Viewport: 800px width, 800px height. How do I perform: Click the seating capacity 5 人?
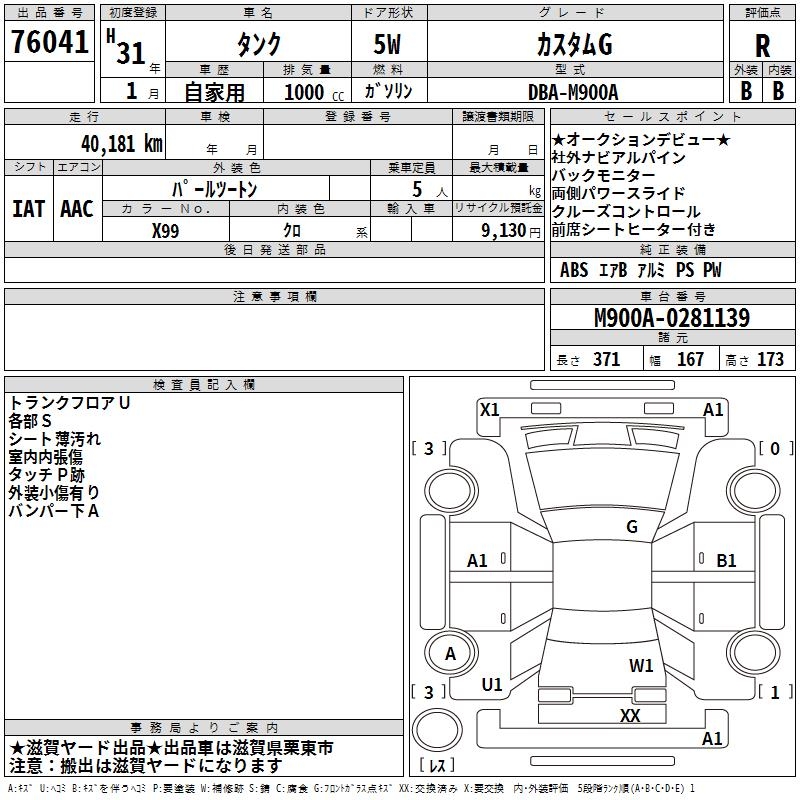point(430,190)
